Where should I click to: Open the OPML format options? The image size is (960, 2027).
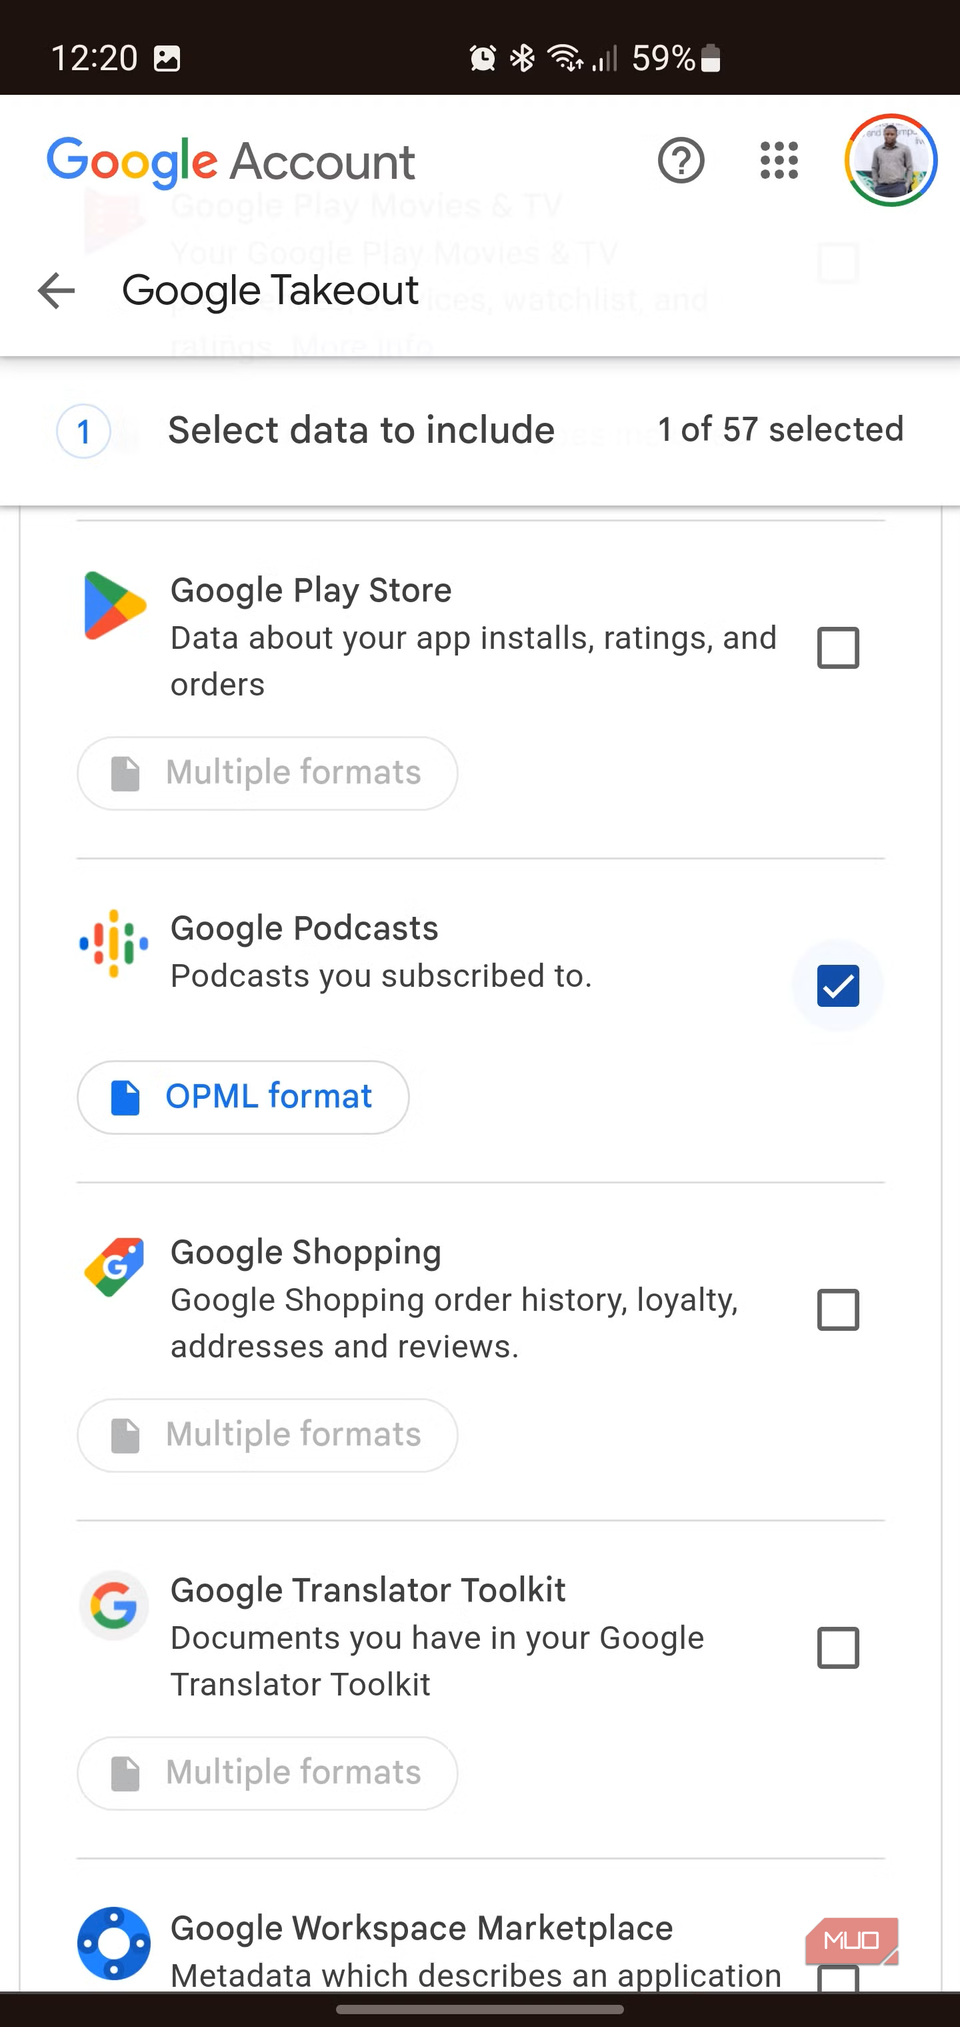pyautogui.click(x=243, y=1097)
